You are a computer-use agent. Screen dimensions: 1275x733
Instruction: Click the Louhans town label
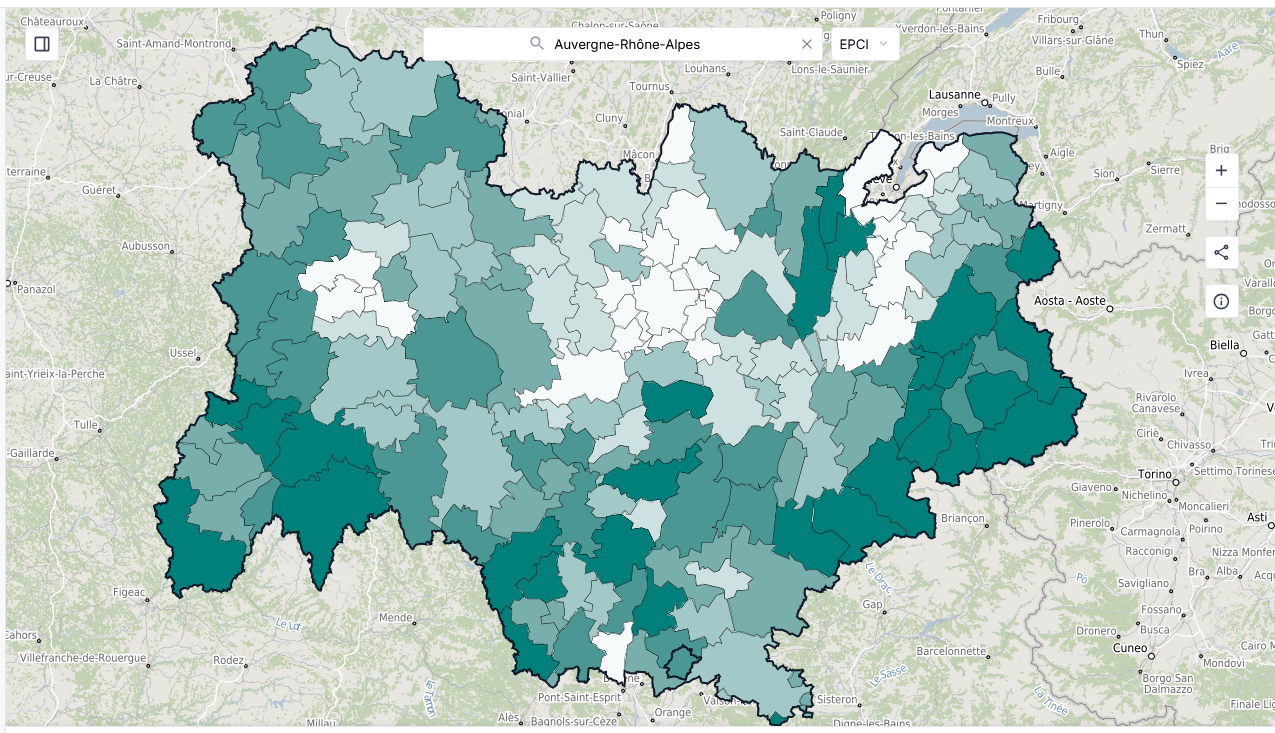click(x=705, y=68)
